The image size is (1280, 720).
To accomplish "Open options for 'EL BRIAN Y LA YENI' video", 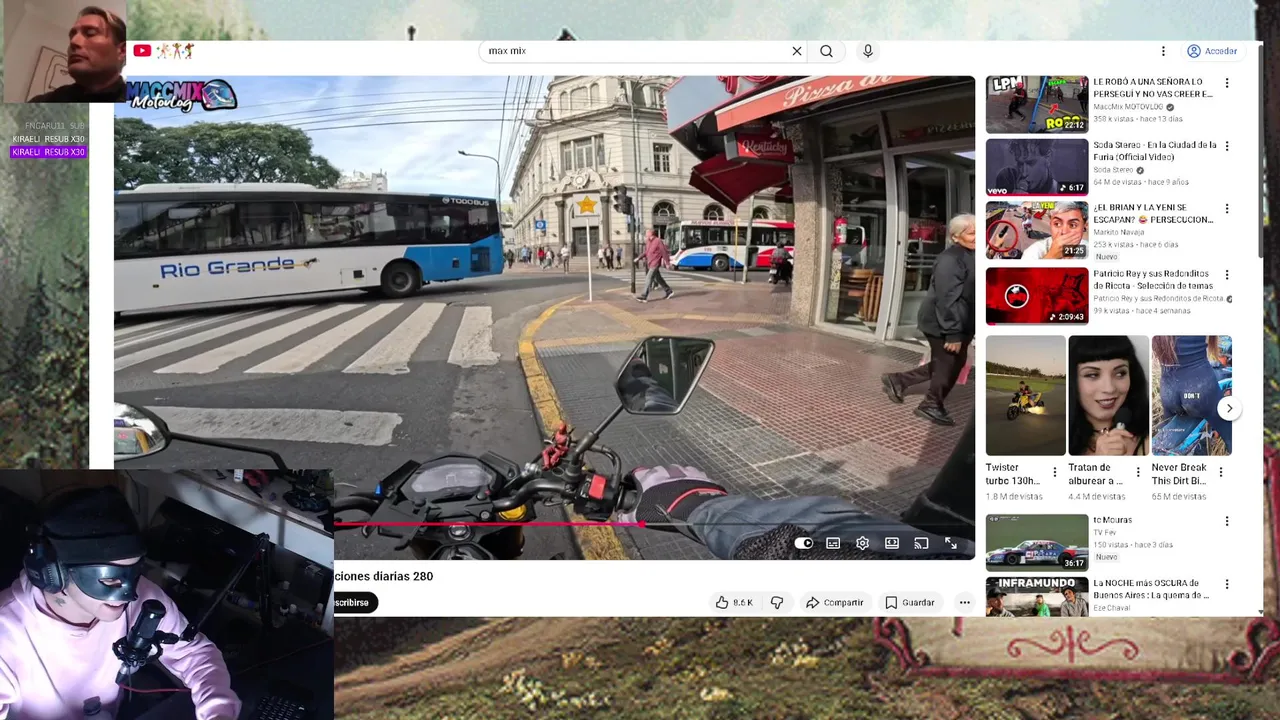I will [1227, 209].
